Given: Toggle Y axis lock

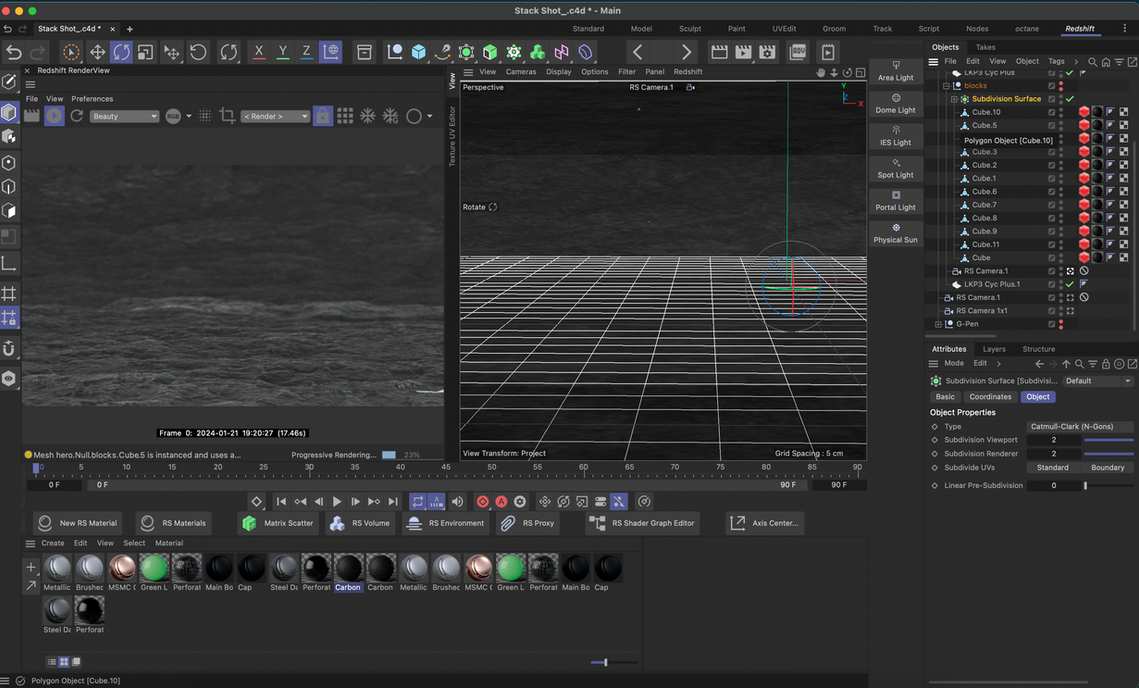Looking at the screenshot, I should [x=283, y=52].
